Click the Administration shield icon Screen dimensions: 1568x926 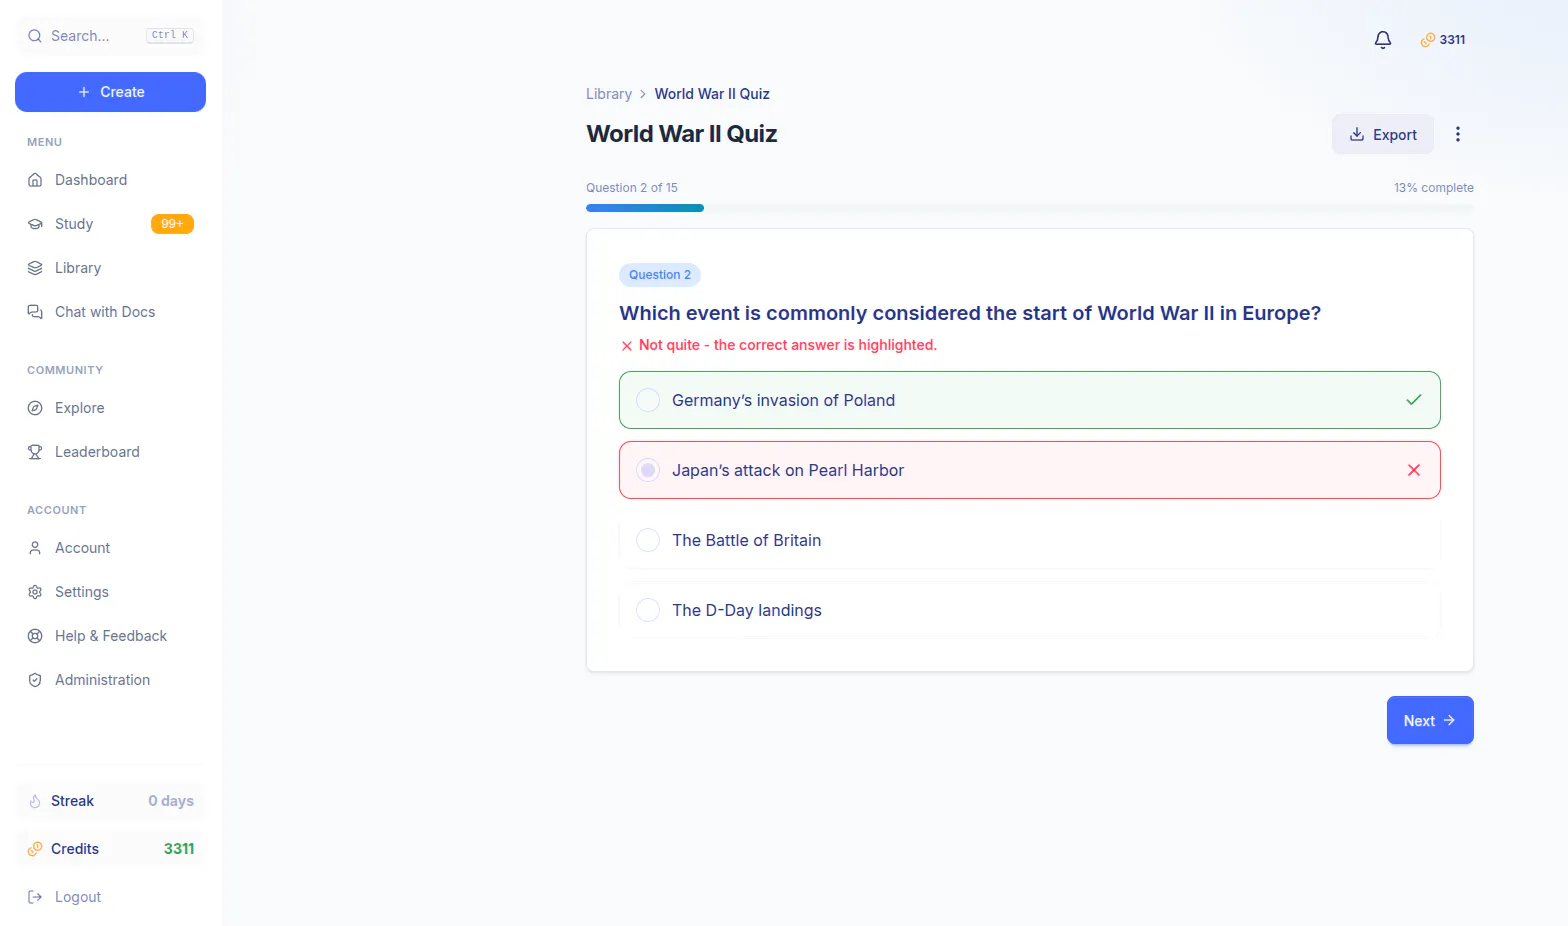pyautogui.click(x=35, y=680)
